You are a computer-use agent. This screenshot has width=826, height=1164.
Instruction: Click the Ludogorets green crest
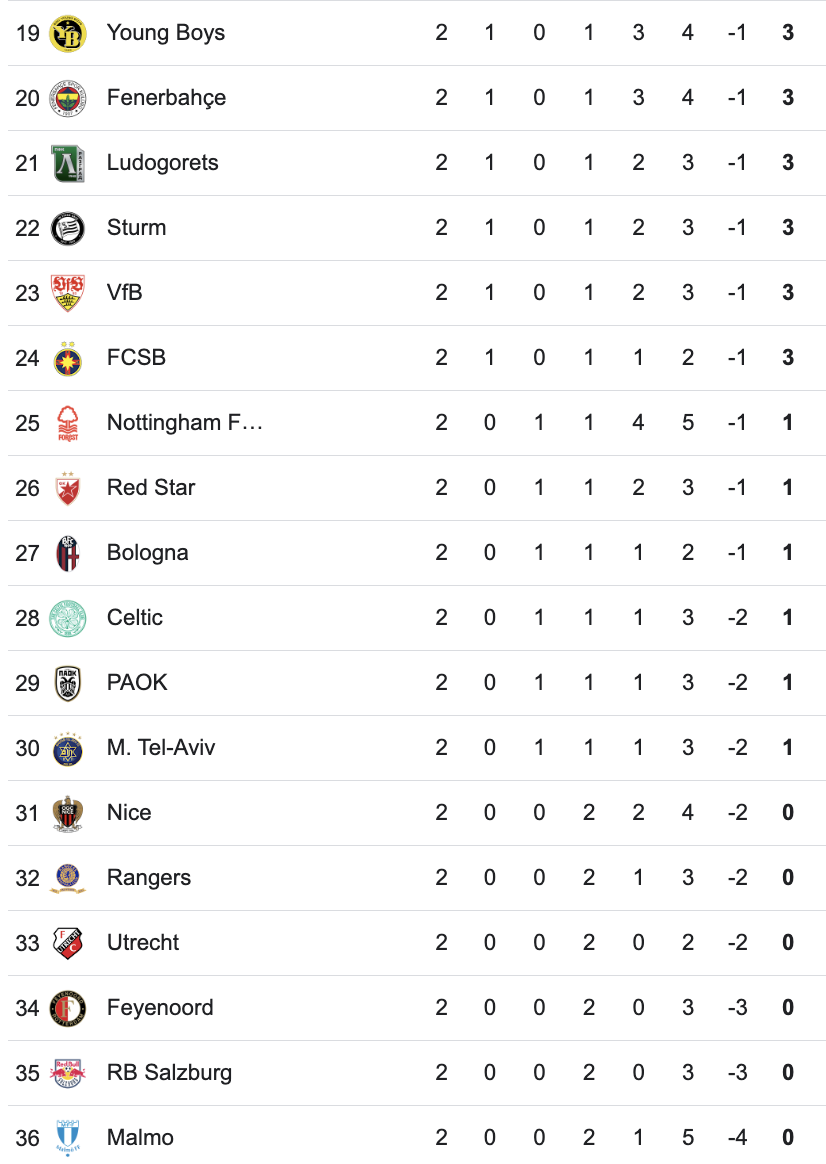click(68, 163)
